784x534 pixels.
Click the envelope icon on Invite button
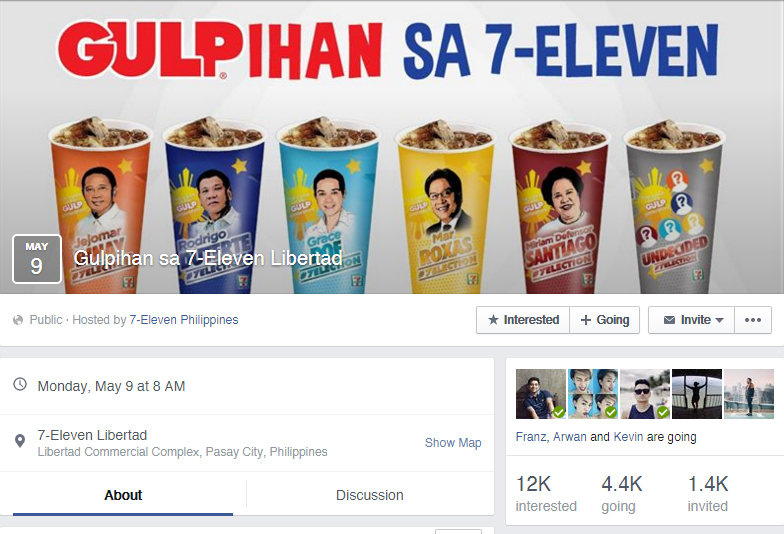[x=669, y=320]
